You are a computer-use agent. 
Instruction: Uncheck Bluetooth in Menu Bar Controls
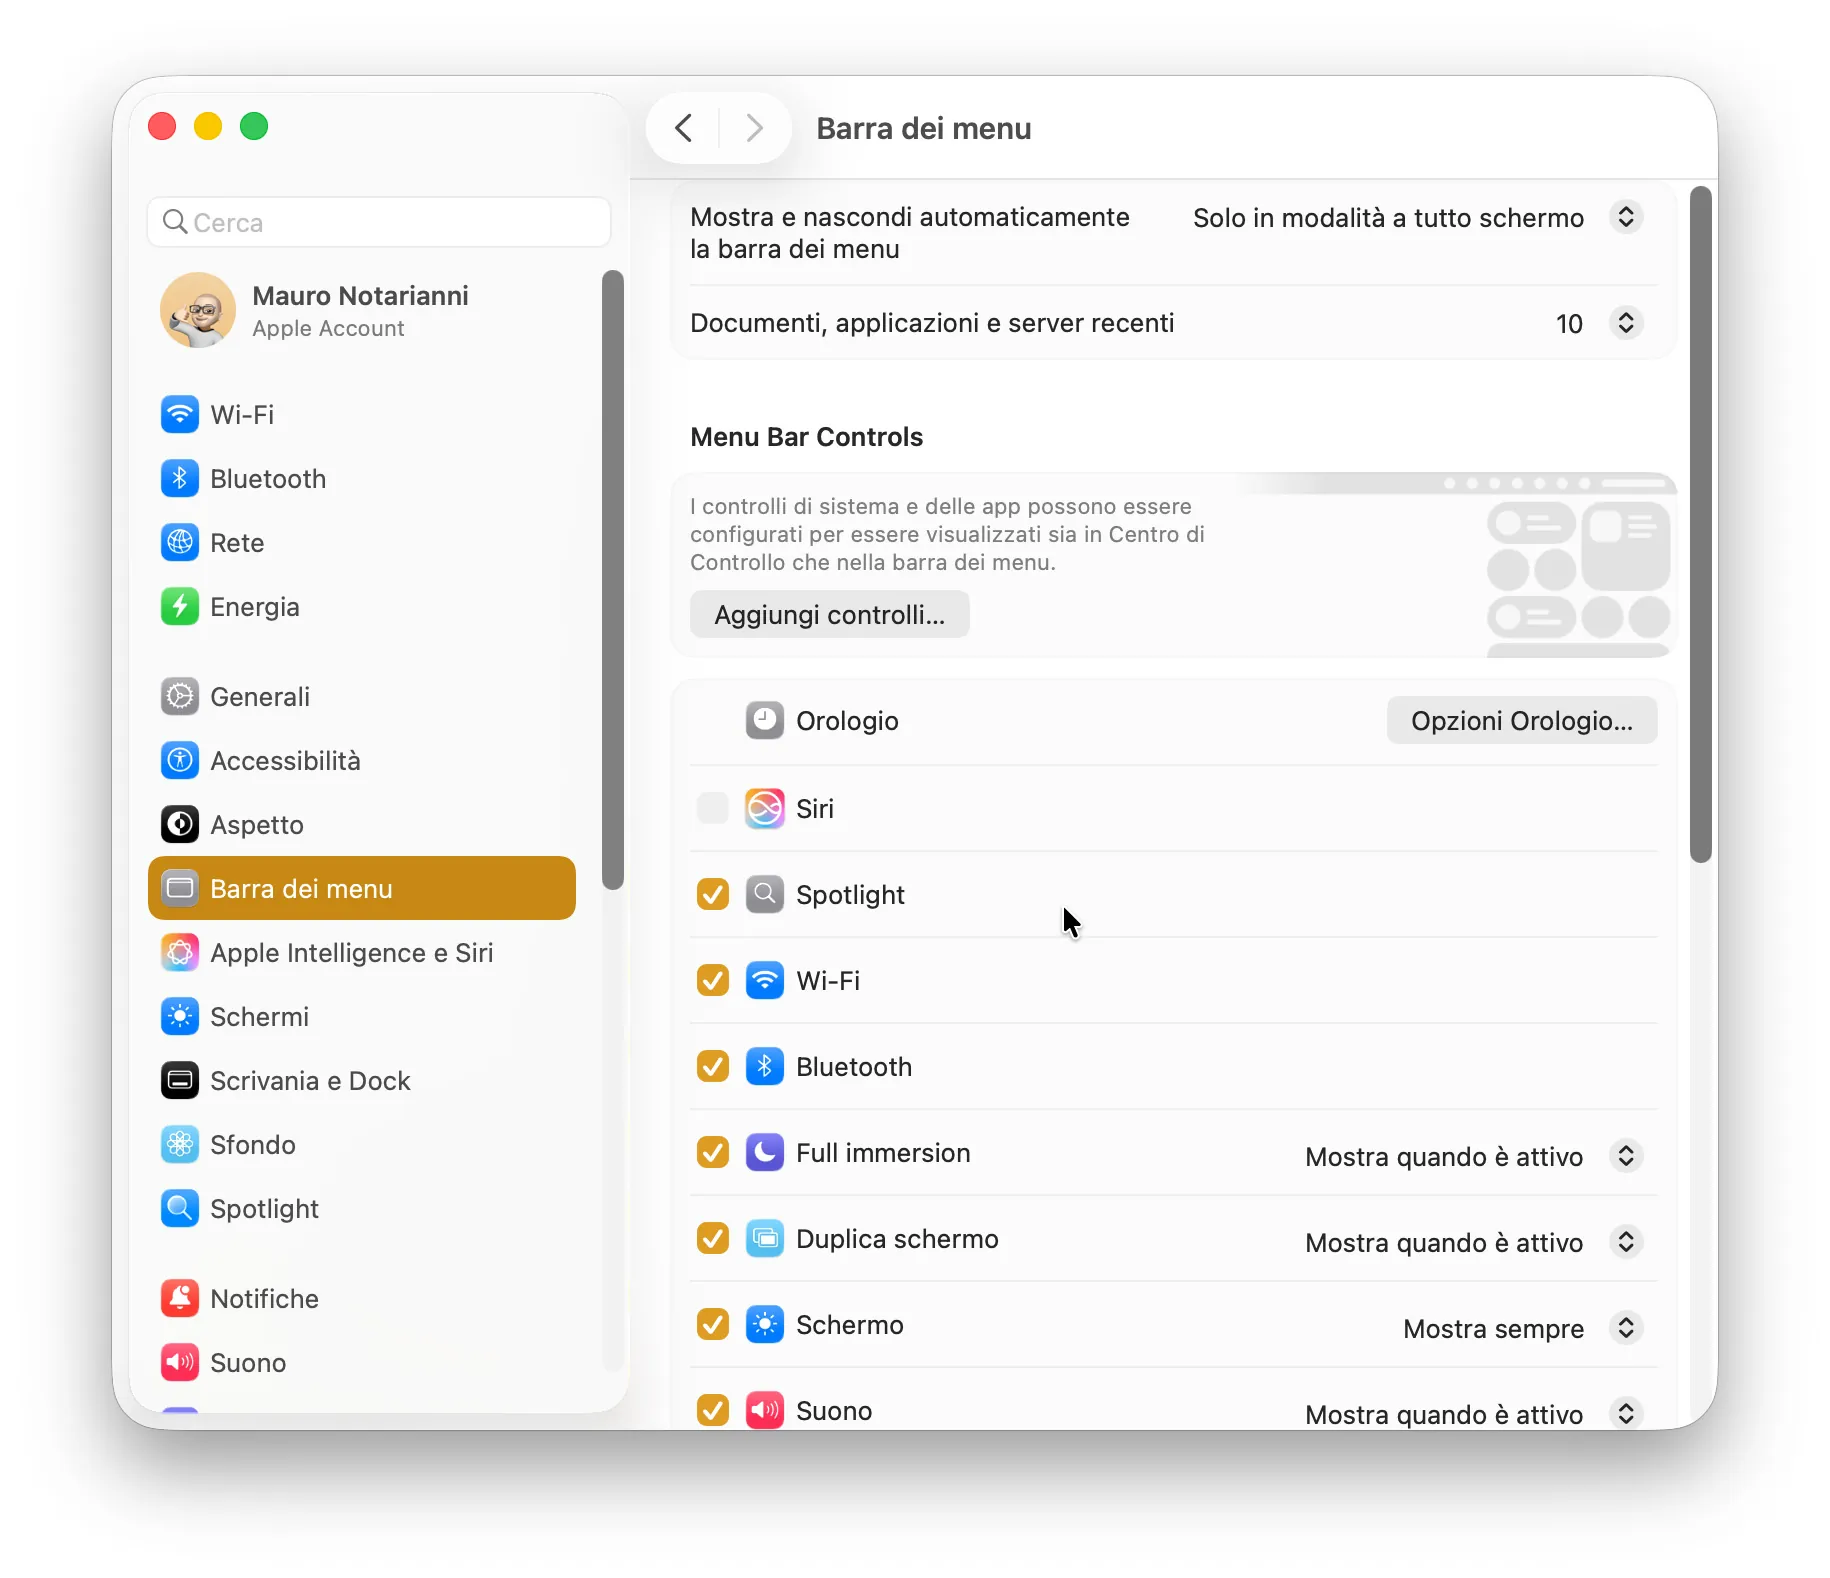pyautogui.click(x=712, y=1066)
